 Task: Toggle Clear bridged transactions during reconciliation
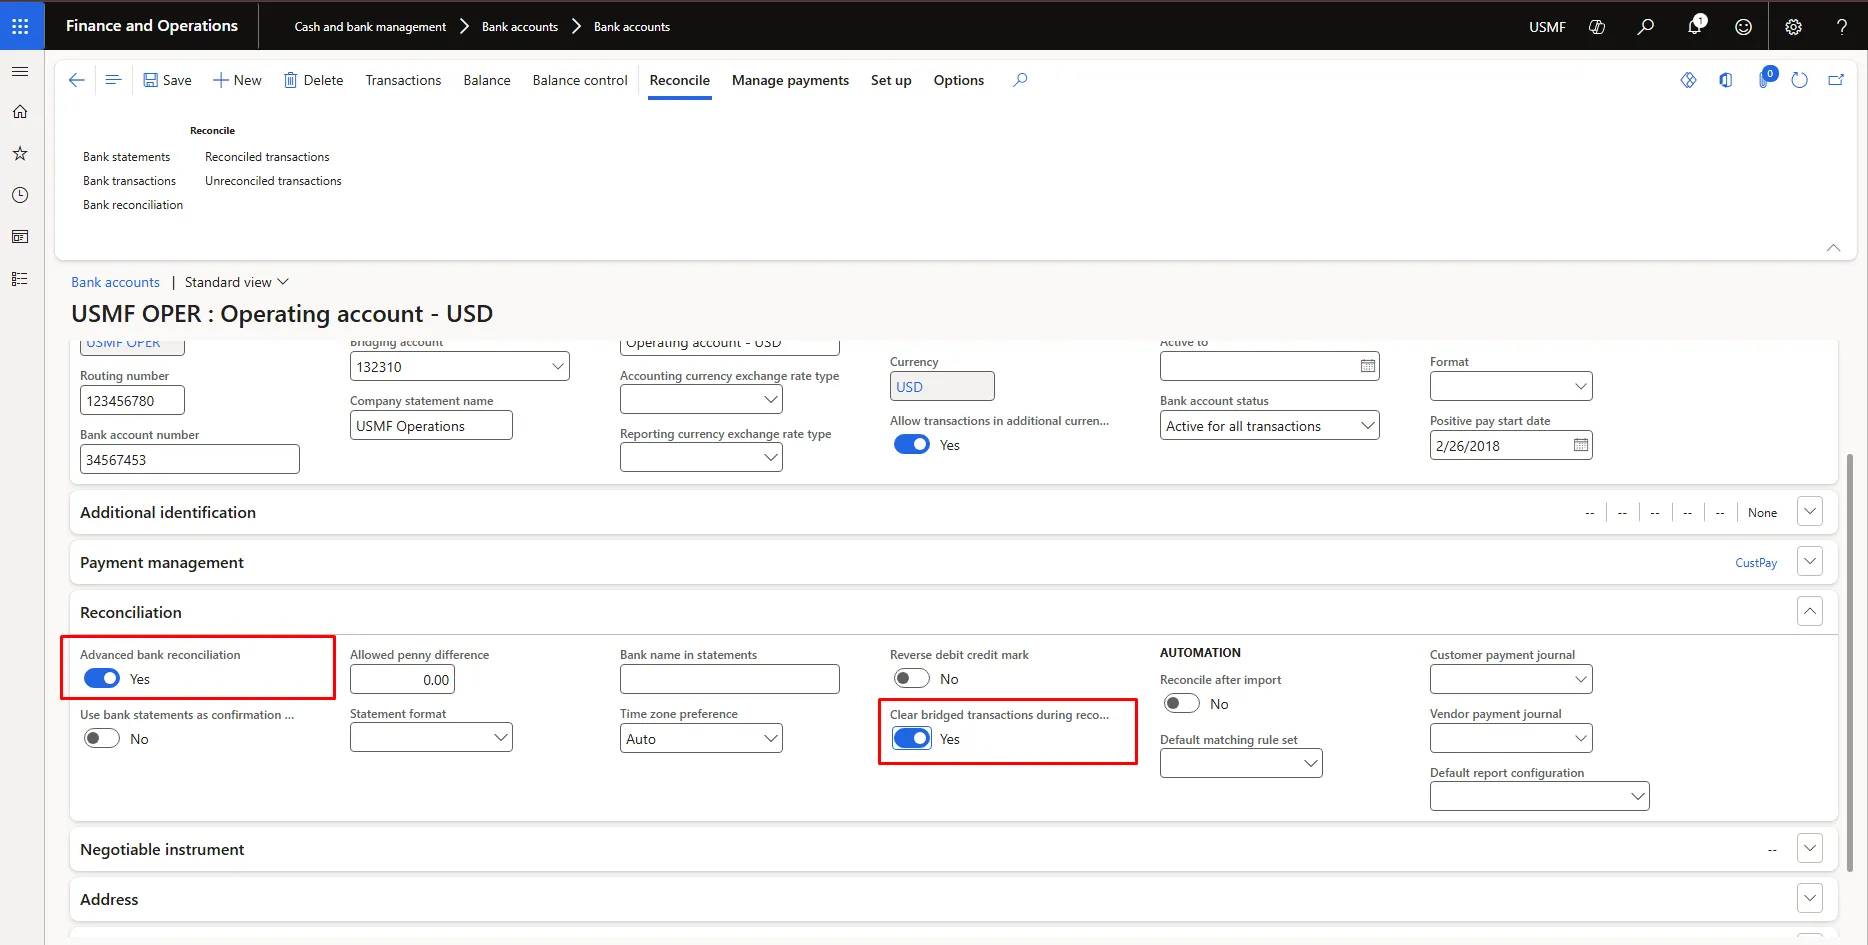point(912,739)
